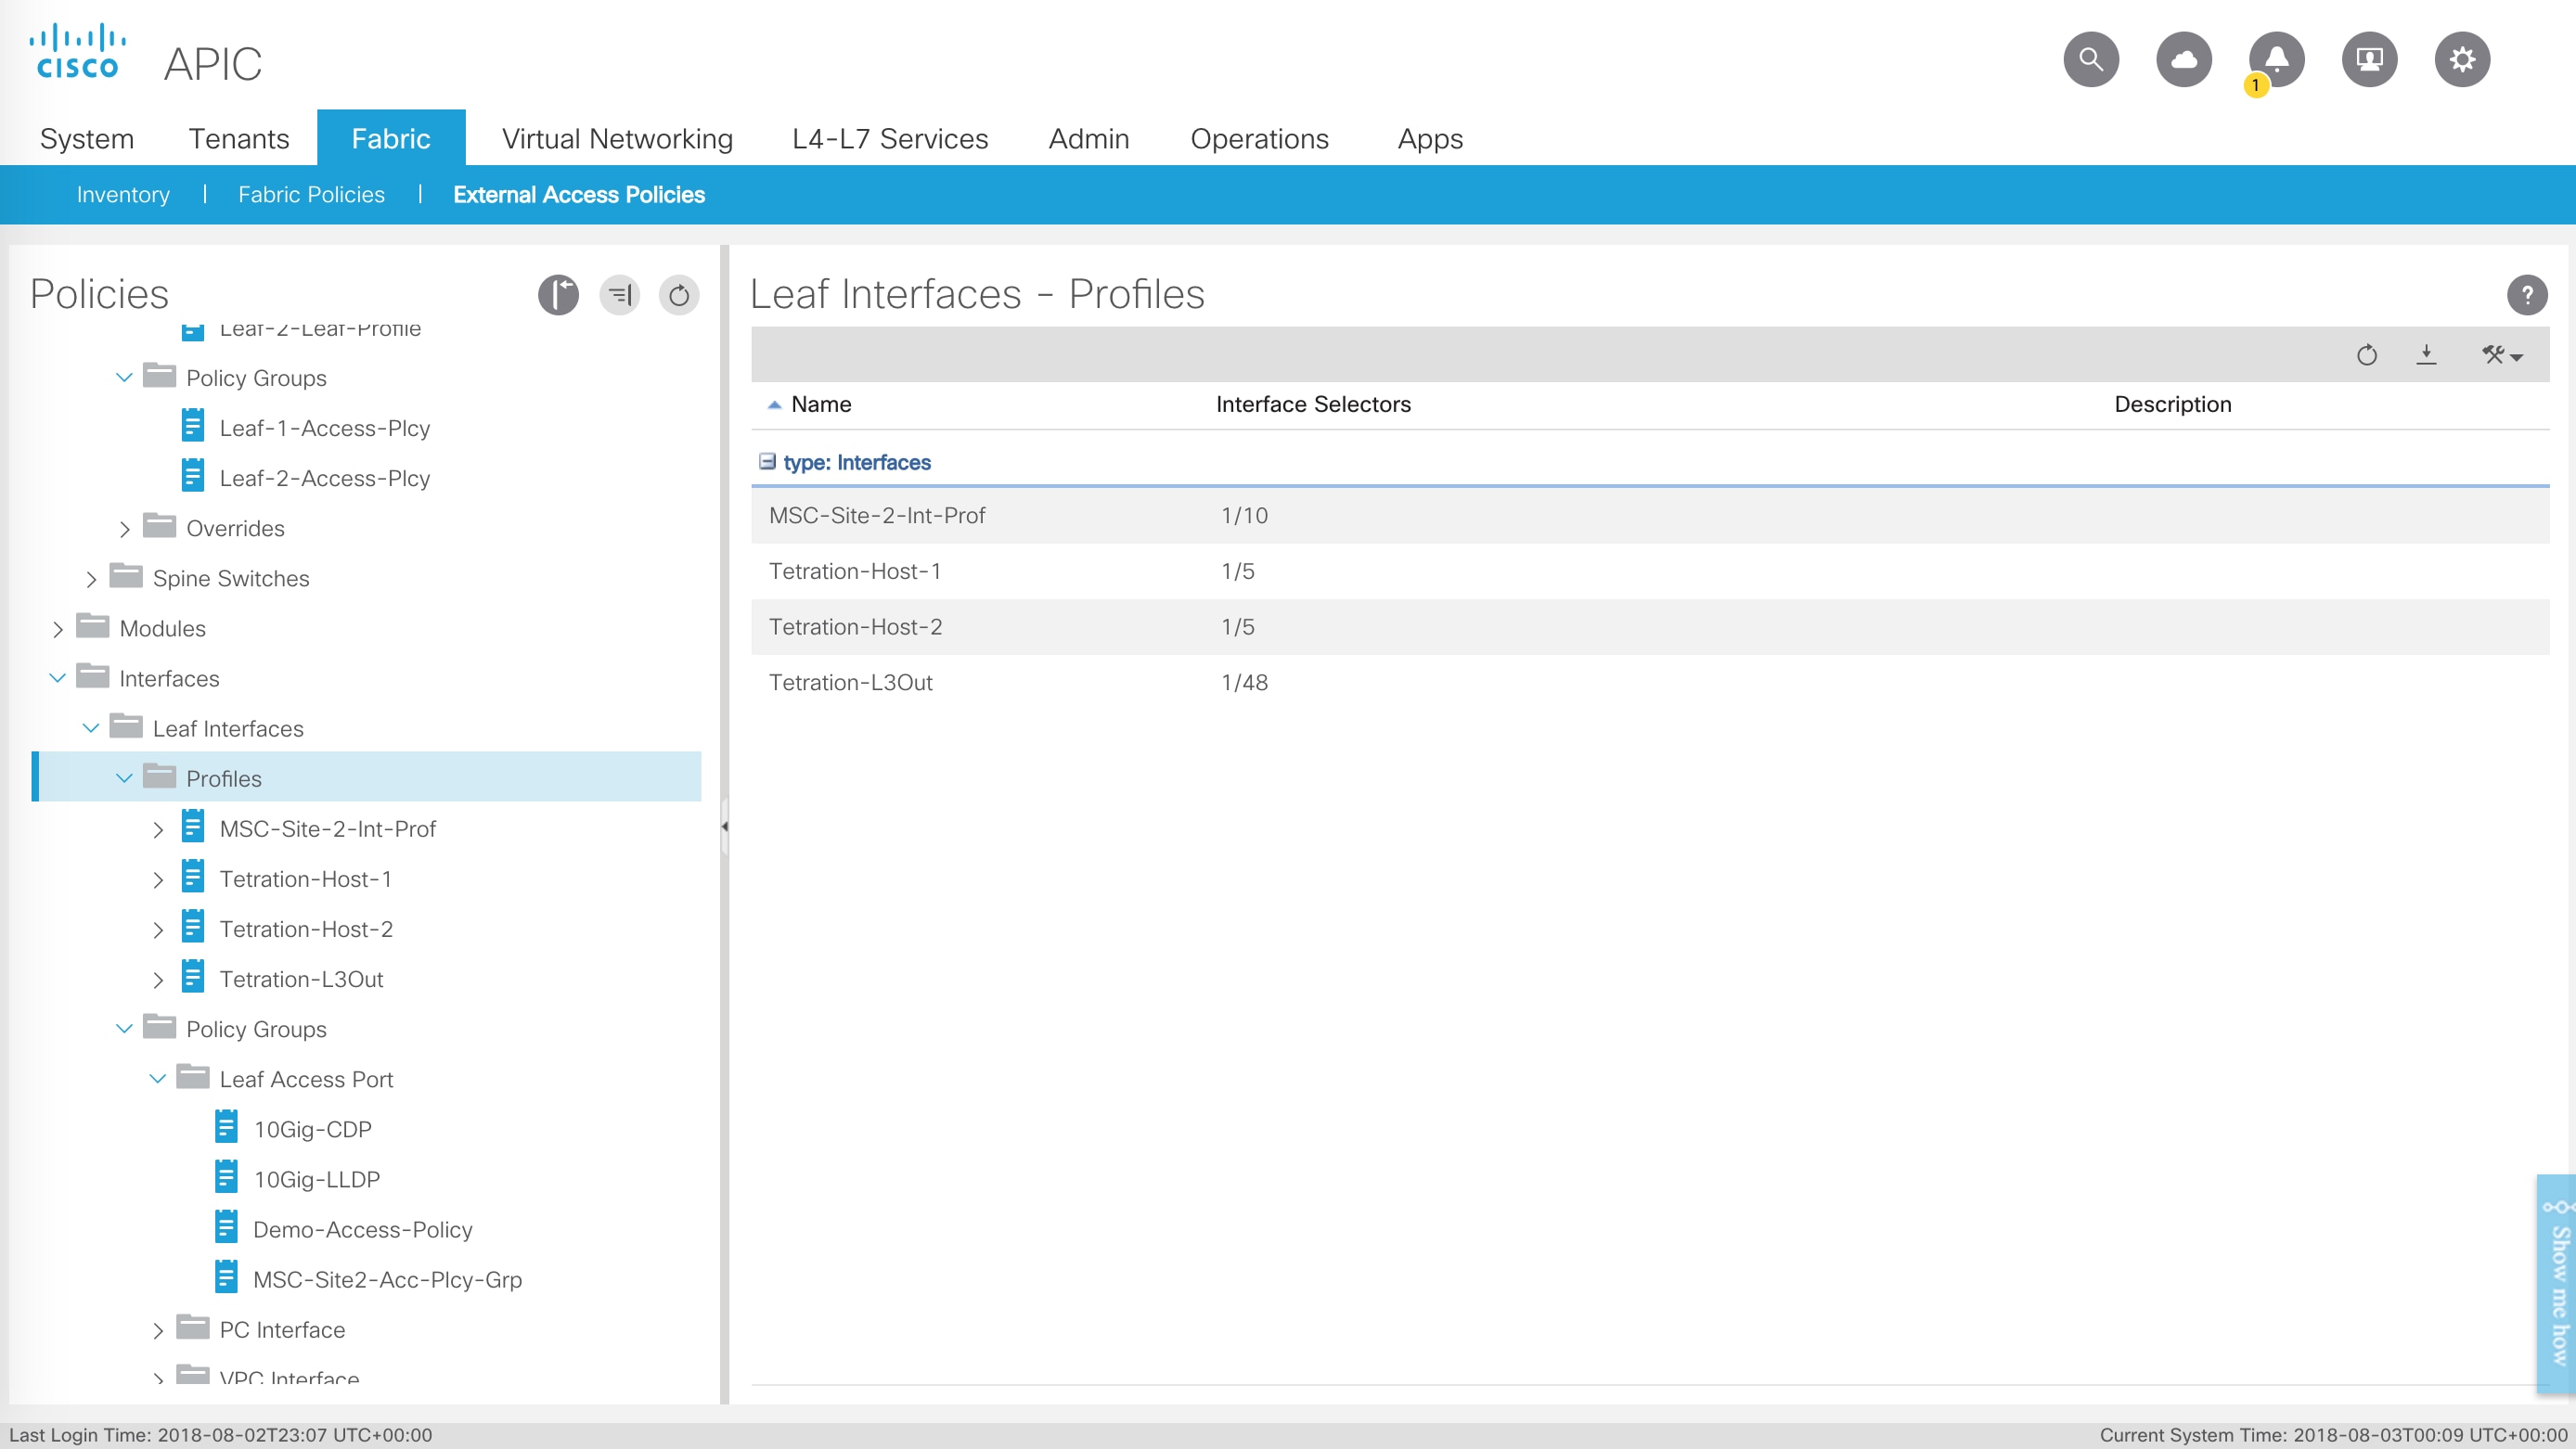The height and width of the screenshot is (1449, 2576).
Task: Expand the Spine Switches folder
Action: coord(91,579)
